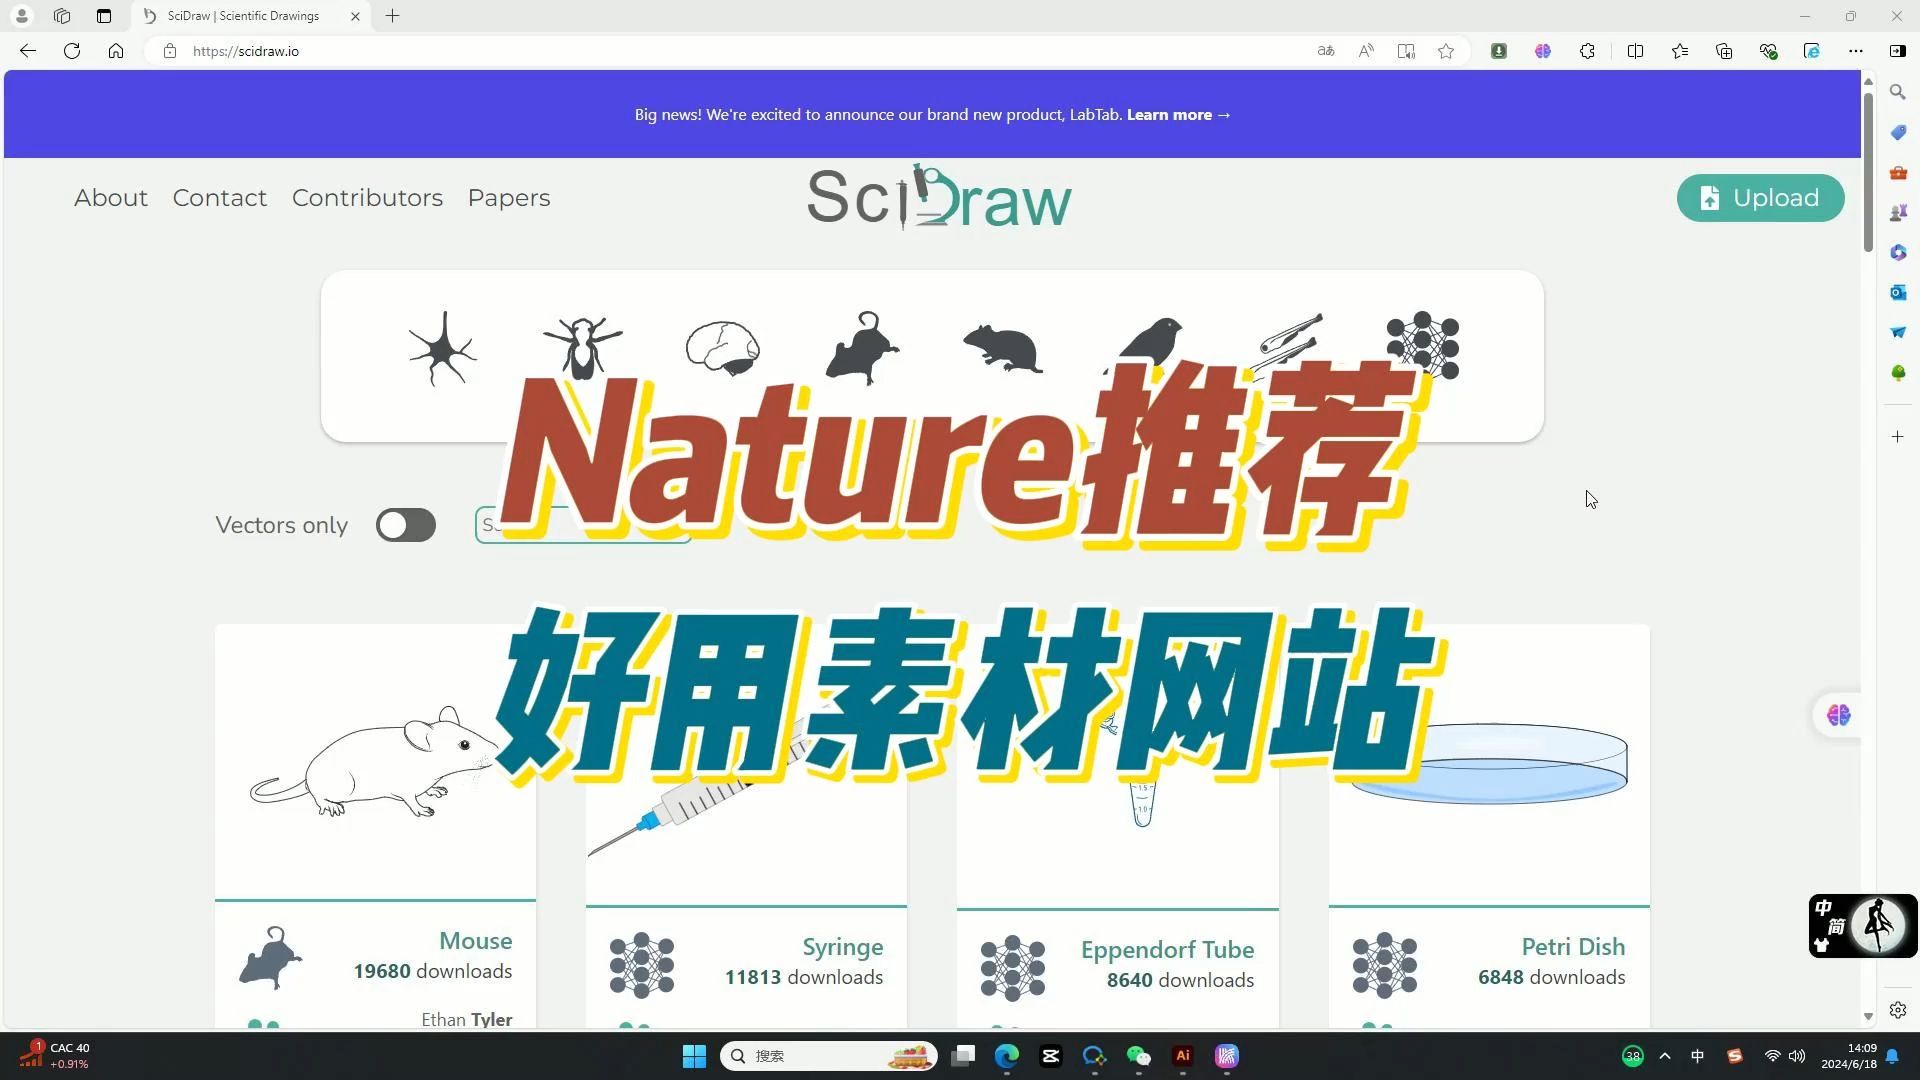1920x1080 pixels.
Task: Open sidebar search icon
Action: click(1898, 92)
